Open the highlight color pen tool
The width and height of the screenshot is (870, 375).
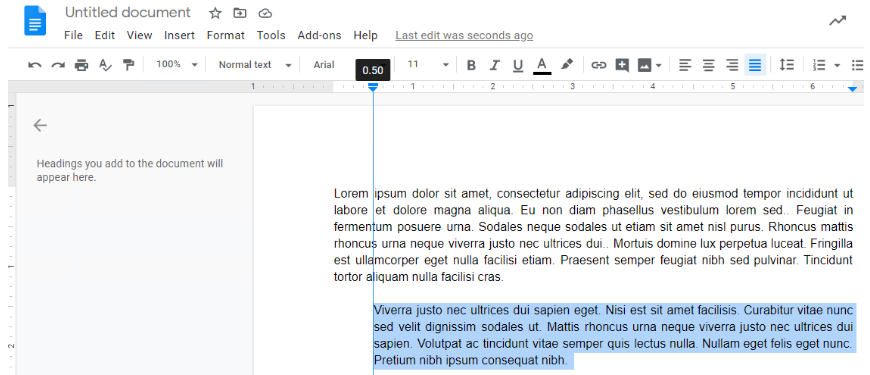tap(566, 64)
